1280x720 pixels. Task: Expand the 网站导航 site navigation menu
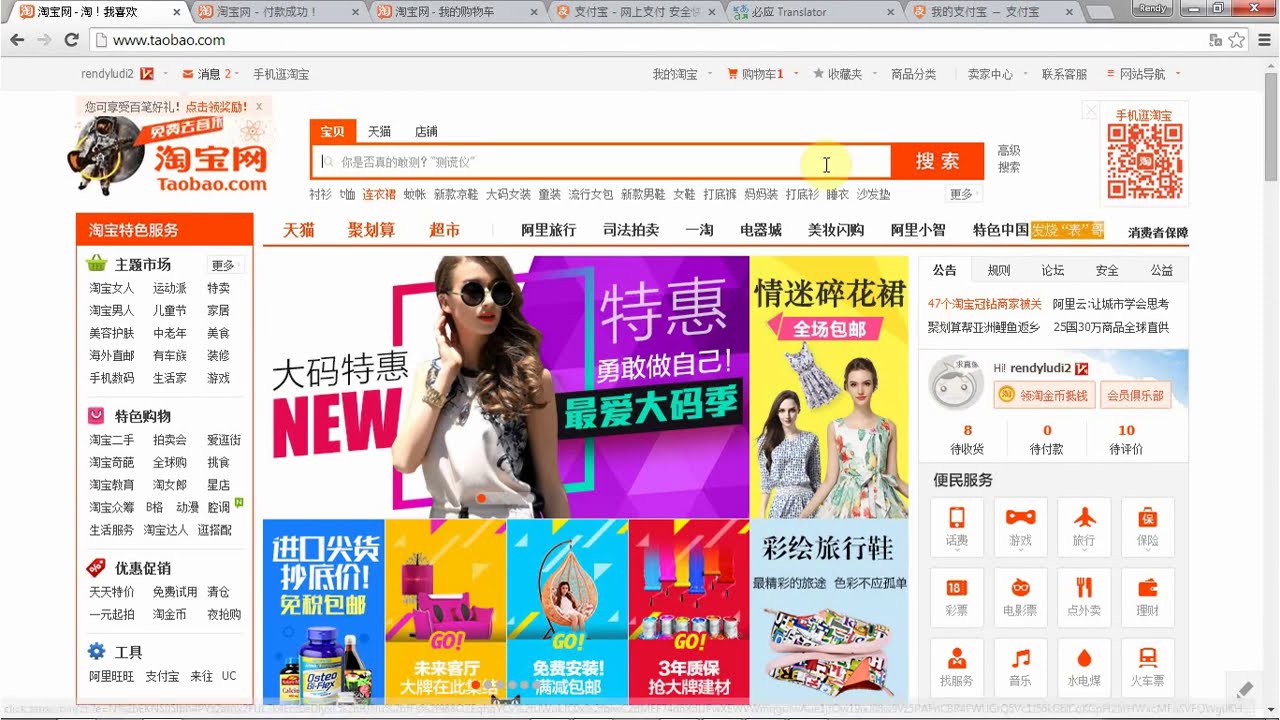click(1143, 74)
